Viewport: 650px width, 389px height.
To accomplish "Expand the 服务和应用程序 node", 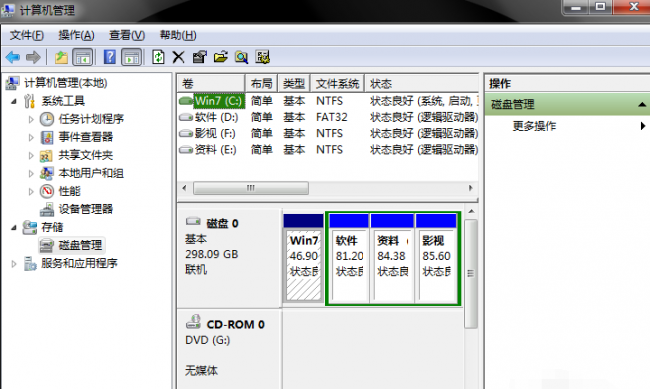I will 14,264.
